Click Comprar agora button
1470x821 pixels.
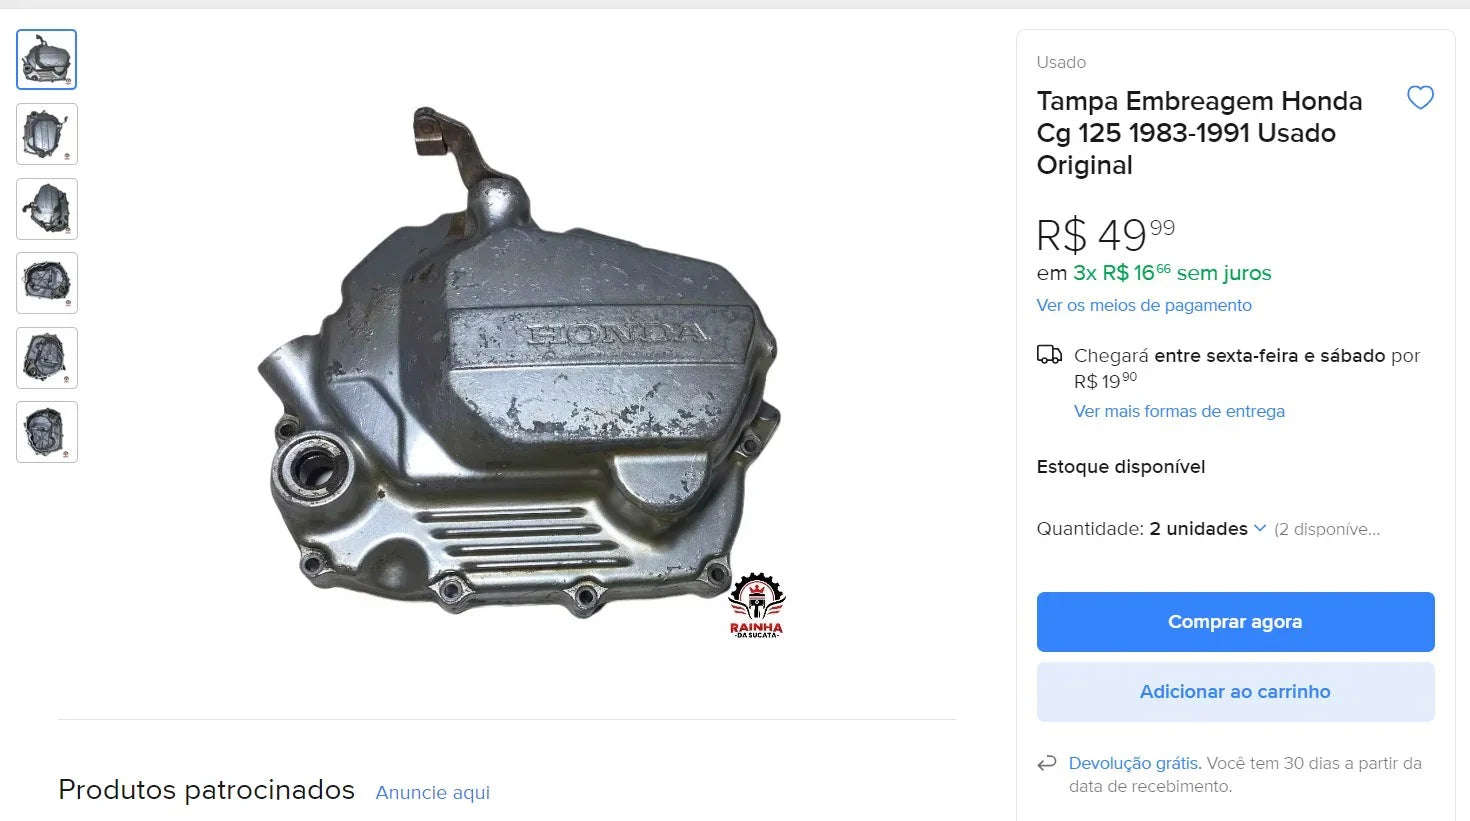tap(1235, 622)
